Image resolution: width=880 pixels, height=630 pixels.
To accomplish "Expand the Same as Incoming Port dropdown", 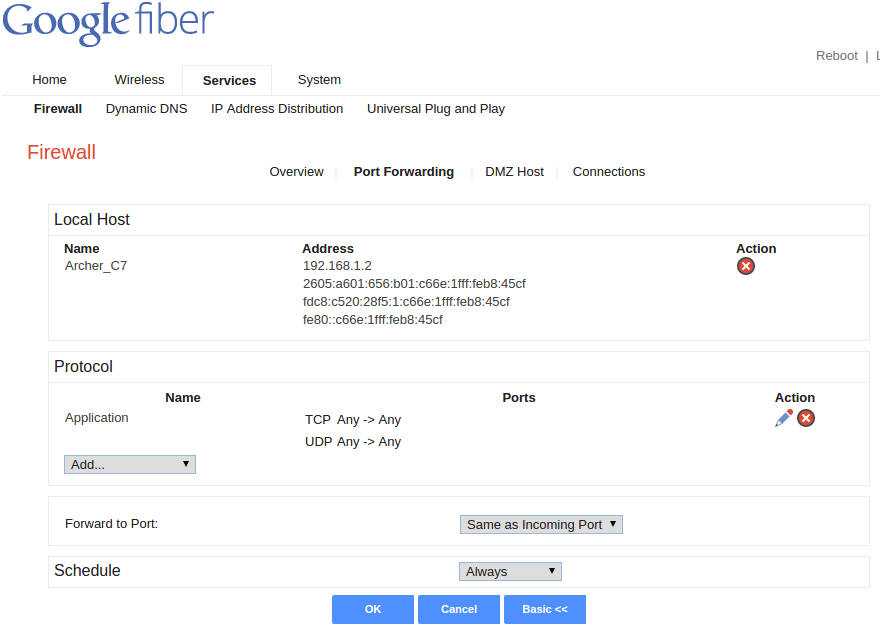I will [x=541, y=525].
